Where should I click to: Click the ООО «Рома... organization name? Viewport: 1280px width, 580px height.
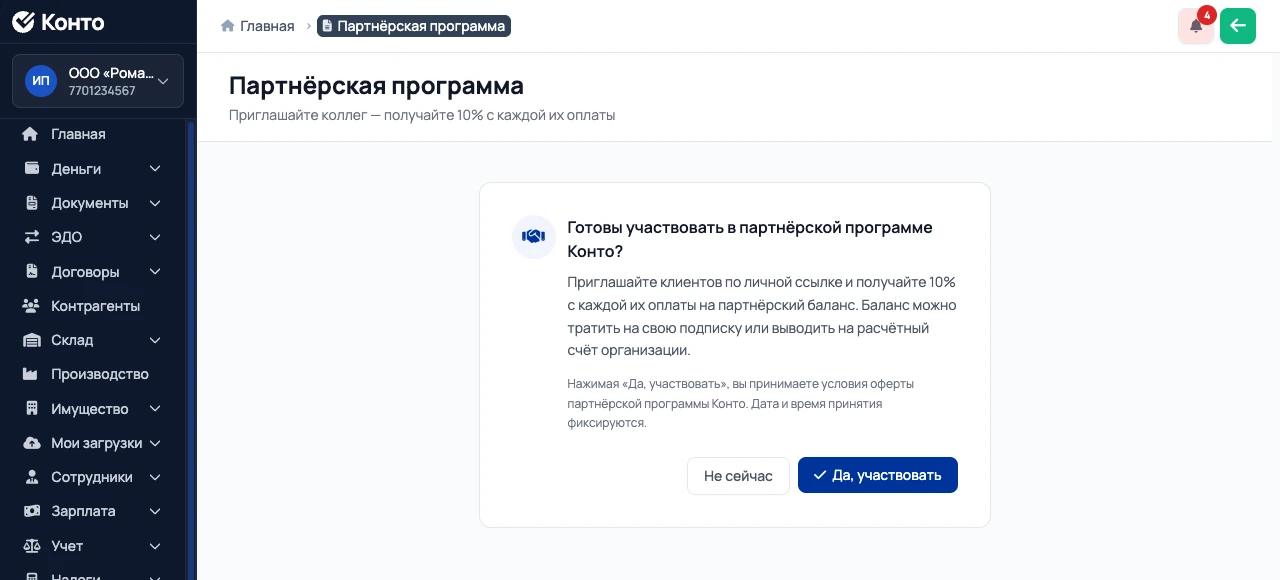point(111,73)
